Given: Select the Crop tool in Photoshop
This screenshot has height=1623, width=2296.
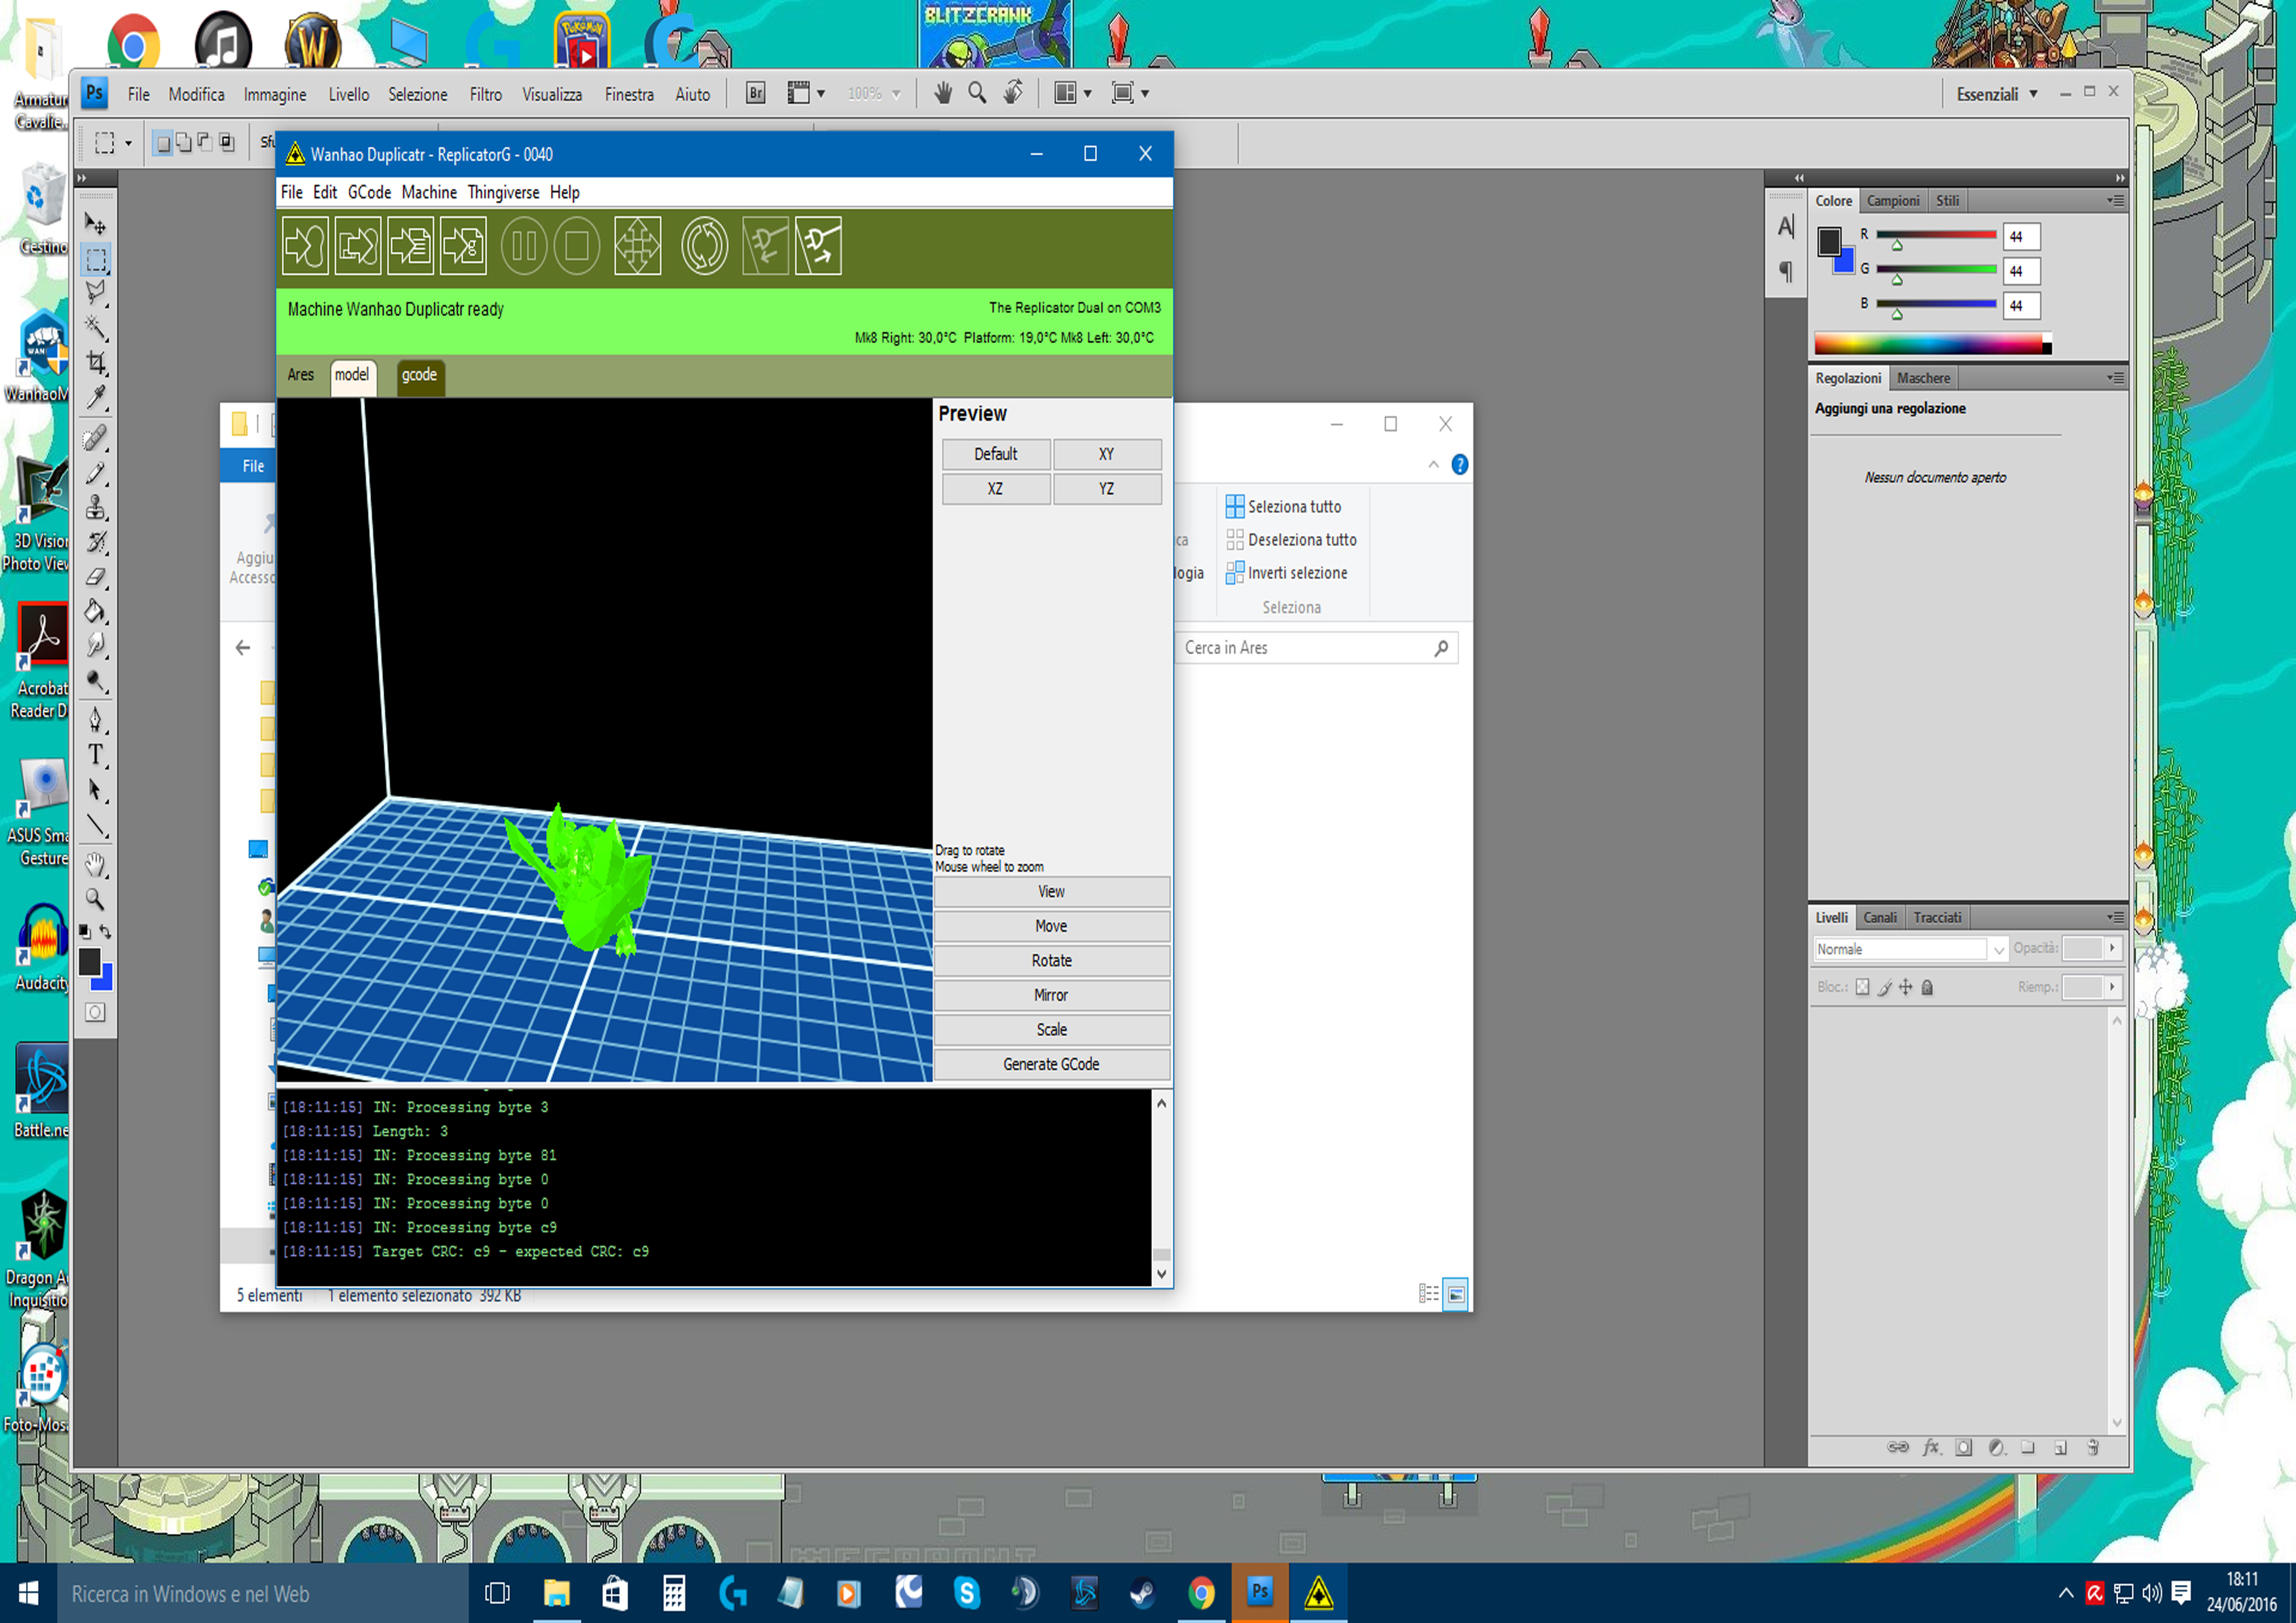Looking at the screenshot, I should pyautogui.click(x=96, y=363).
